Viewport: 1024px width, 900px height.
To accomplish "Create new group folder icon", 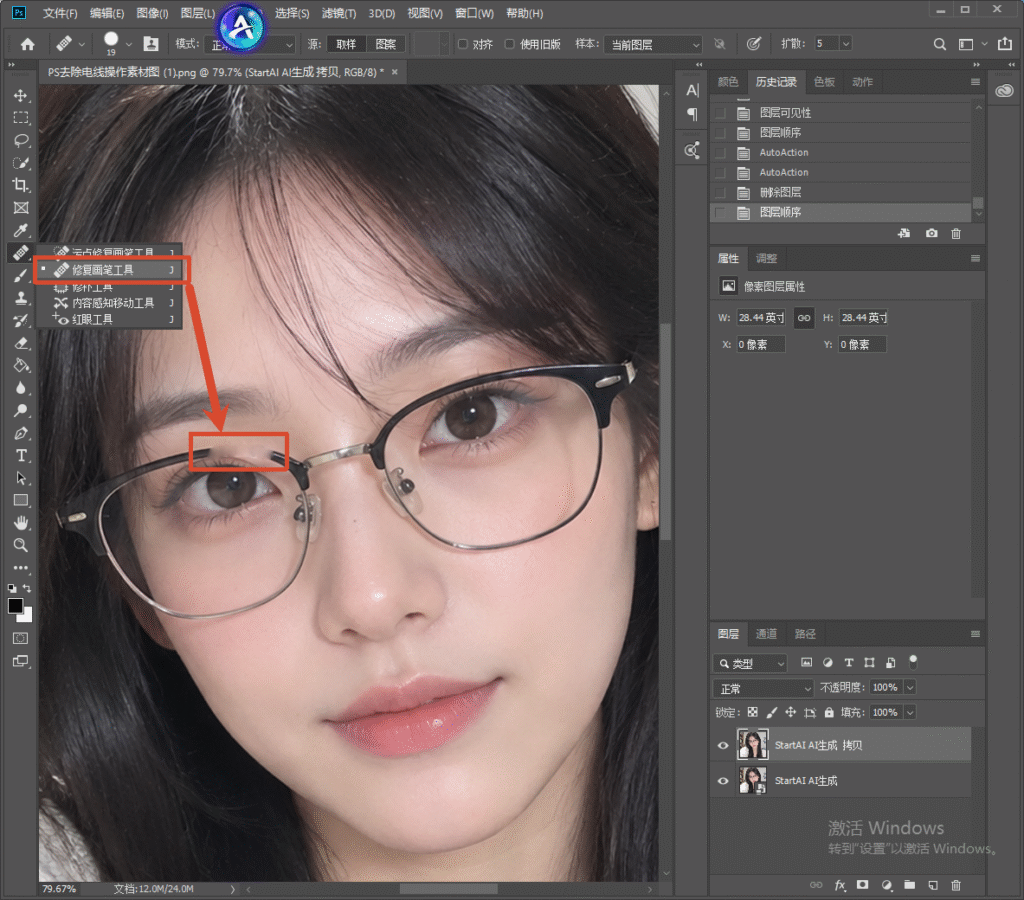I will click(910, 885).
